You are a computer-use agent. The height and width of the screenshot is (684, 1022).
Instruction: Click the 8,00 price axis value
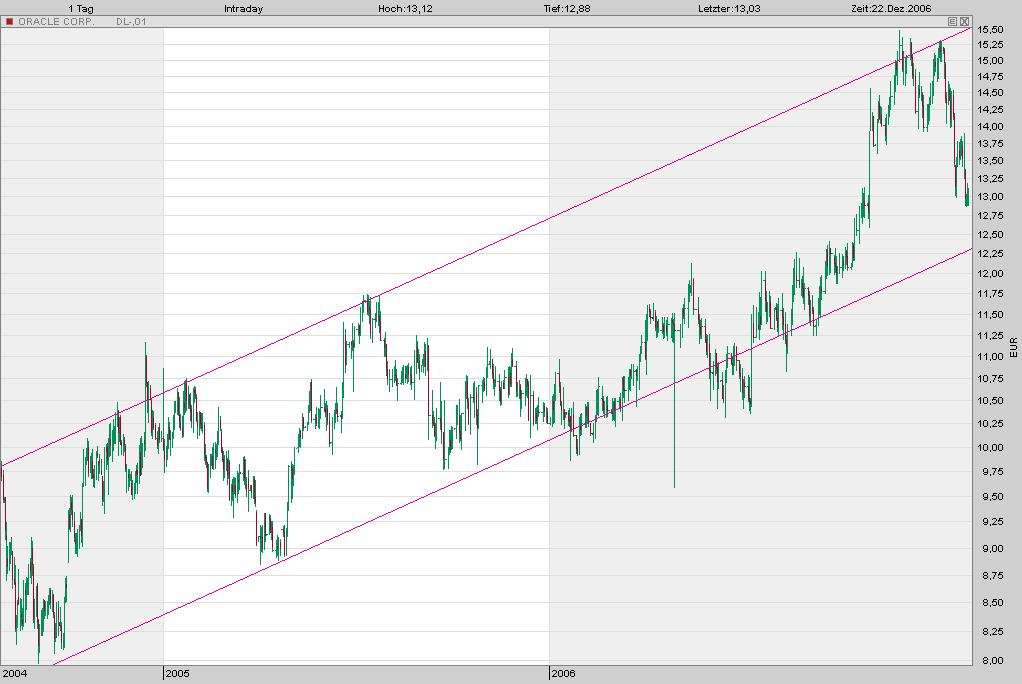pos(993,660)
